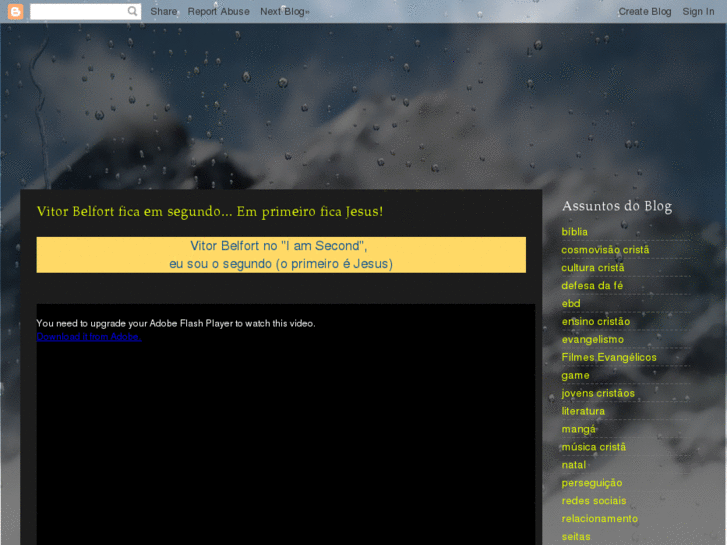The width and height of the screenshot is (727, 545).
Task: Open the ensino cristão label
Action: tap(596, 321)
